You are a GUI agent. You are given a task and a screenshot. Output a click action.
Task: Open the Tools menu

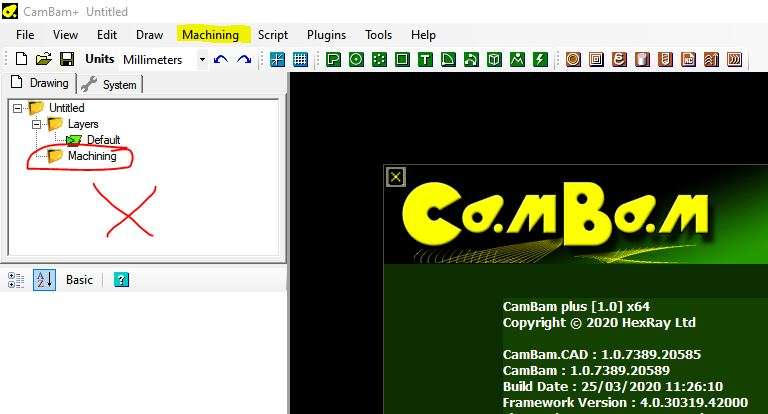pos(378,35)
